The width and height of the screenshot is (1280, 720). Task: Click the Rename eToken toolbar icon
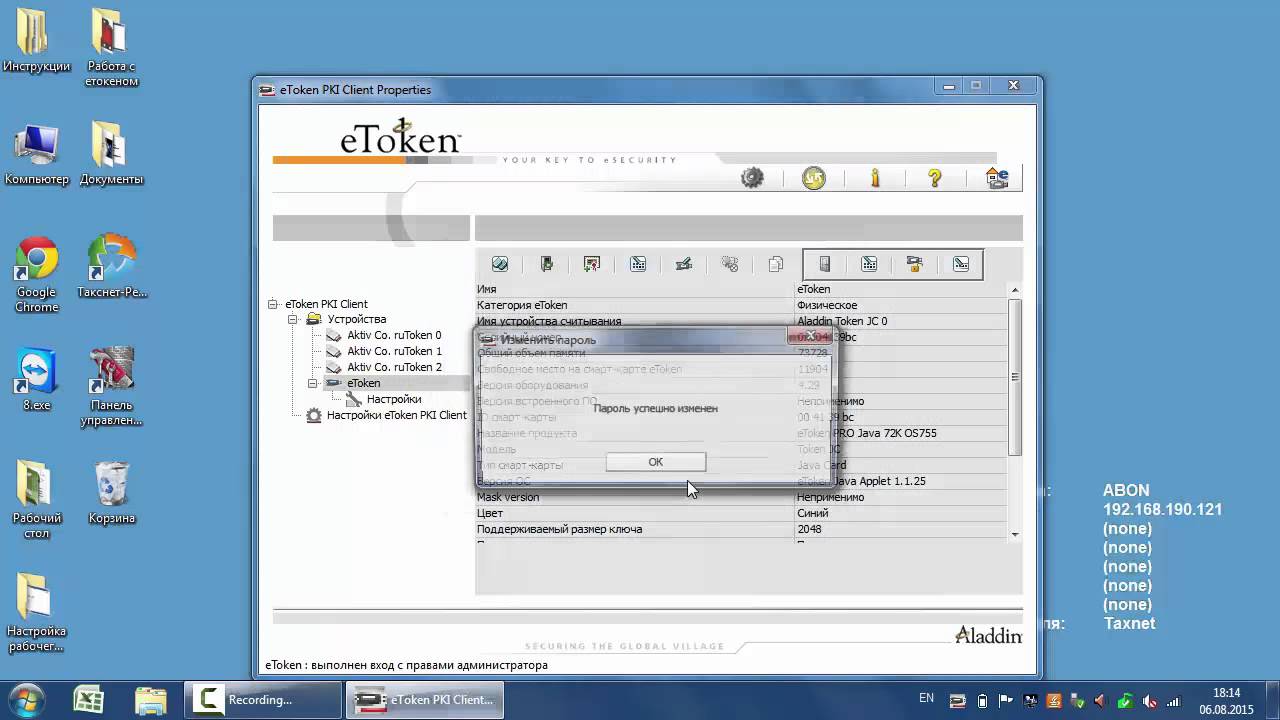[x=684, y=264]
